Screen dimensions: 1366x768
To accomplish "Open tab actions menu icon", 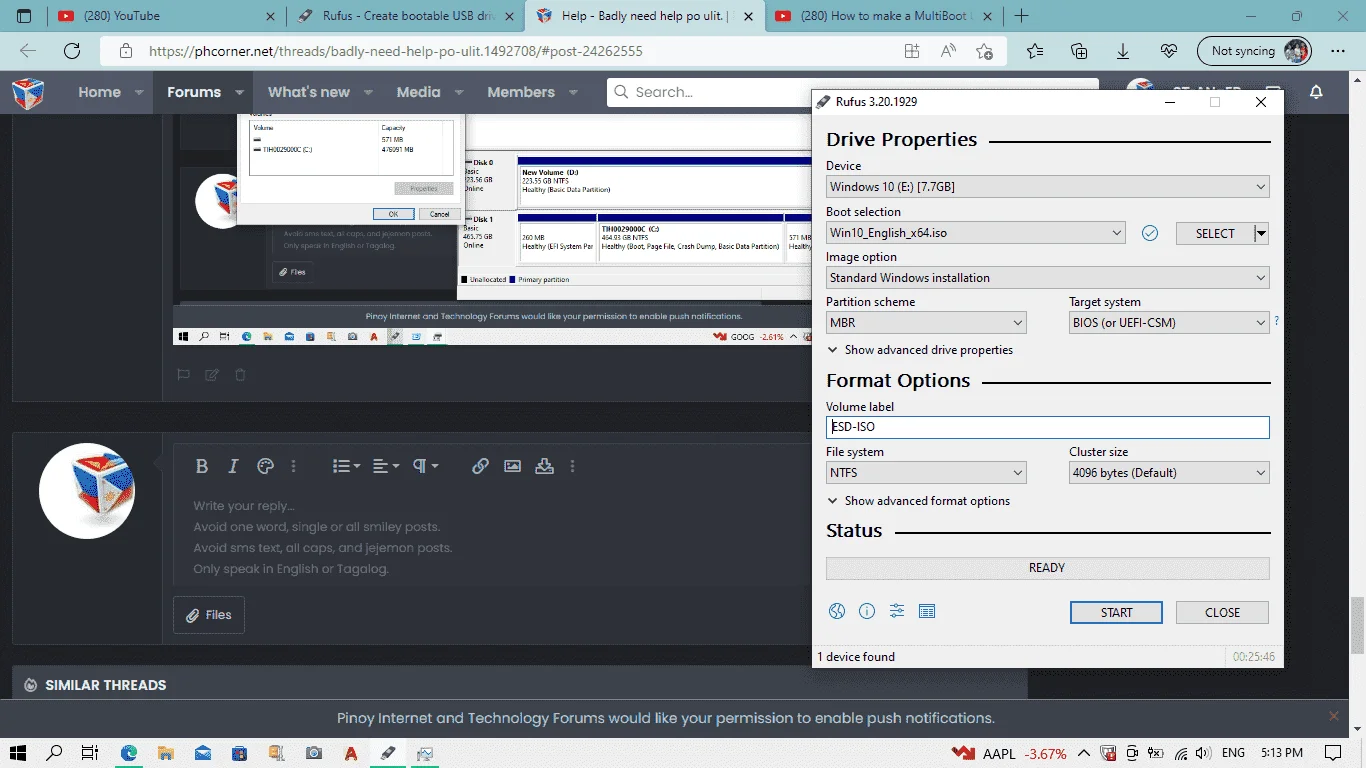I will [x=24, y=16].
